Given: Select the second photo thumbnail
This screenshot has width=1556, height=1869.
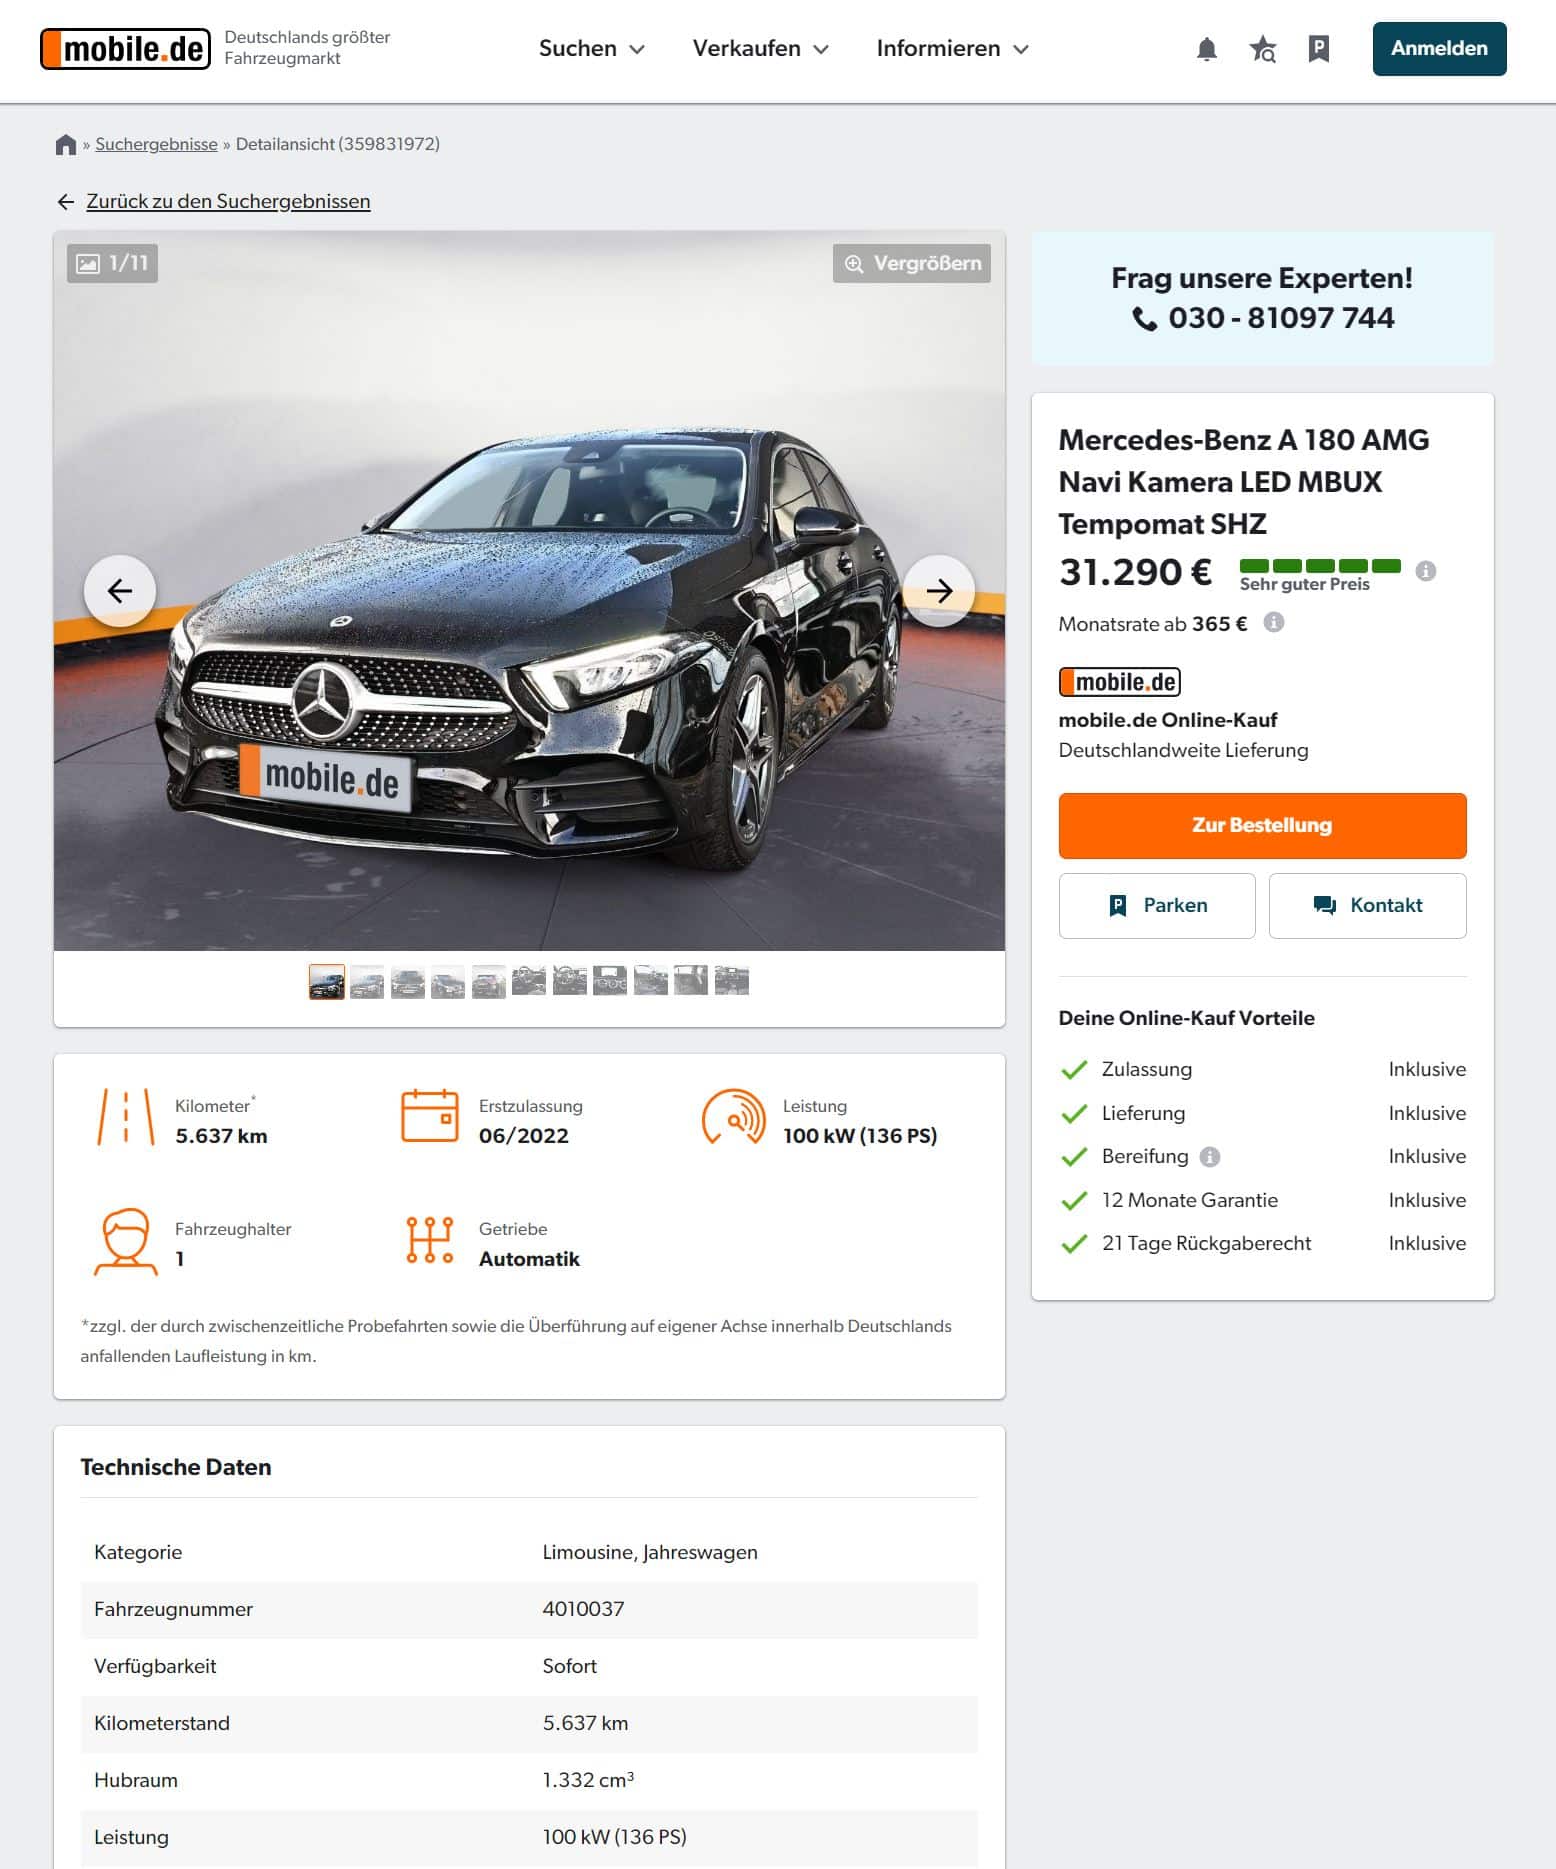Looking at the screenshot, I should pyautogui.click(x=367, y=982).
